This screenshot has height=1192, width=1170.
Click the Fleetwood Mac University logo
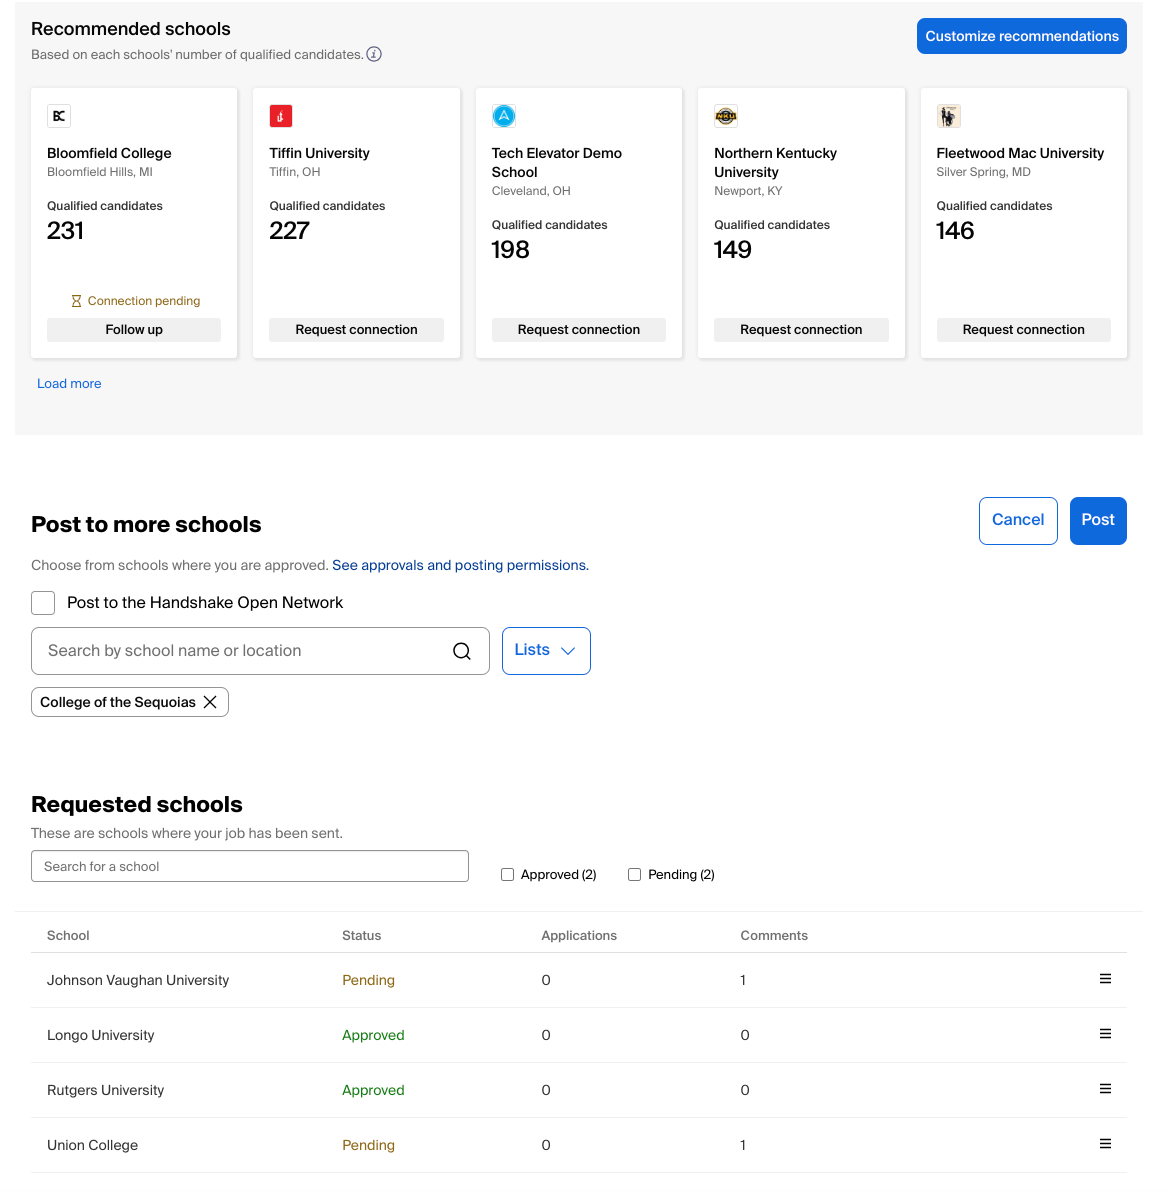pyautogui.click(x=948, y=116)
